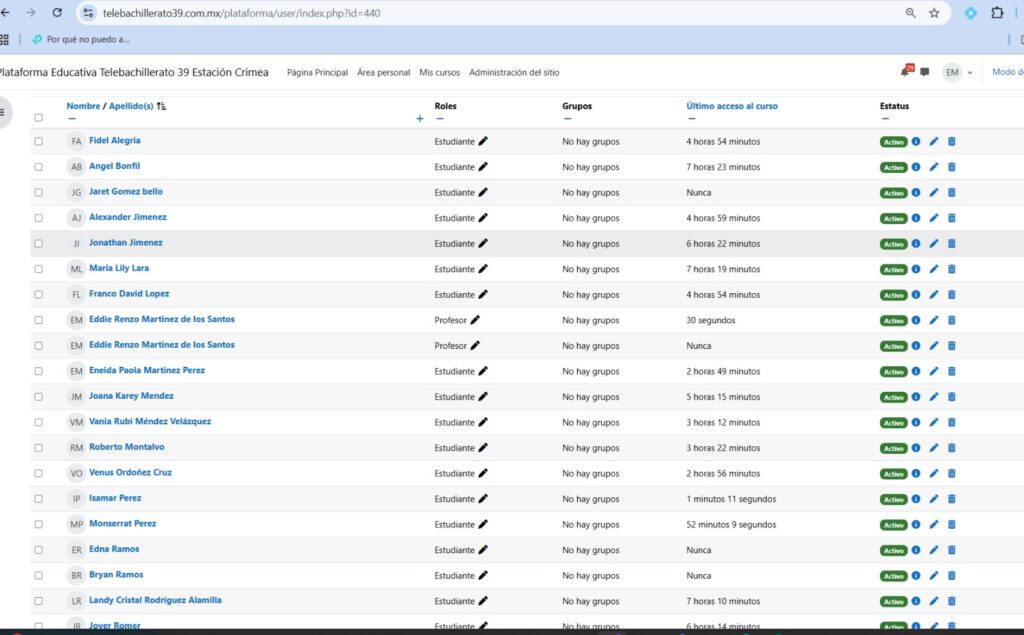Go to Mis cursos in the navigation

tap(439, 73)
